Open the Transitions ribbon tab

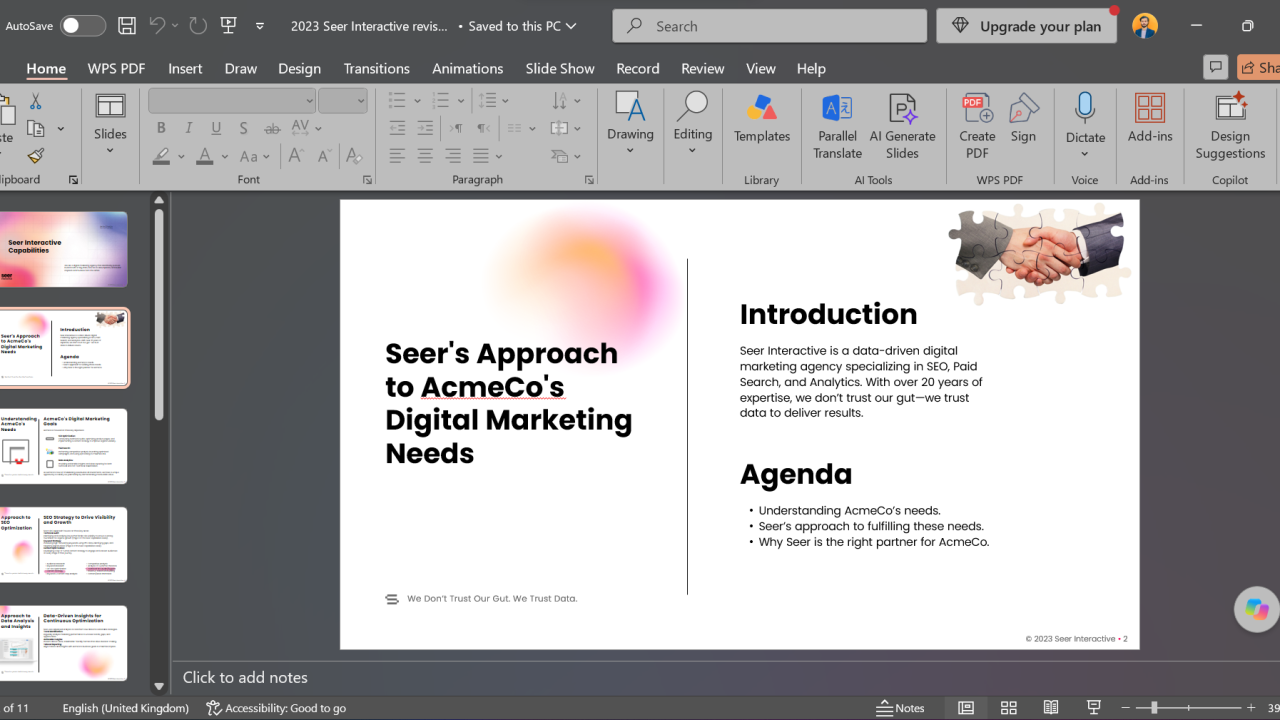tap(376, 68)
